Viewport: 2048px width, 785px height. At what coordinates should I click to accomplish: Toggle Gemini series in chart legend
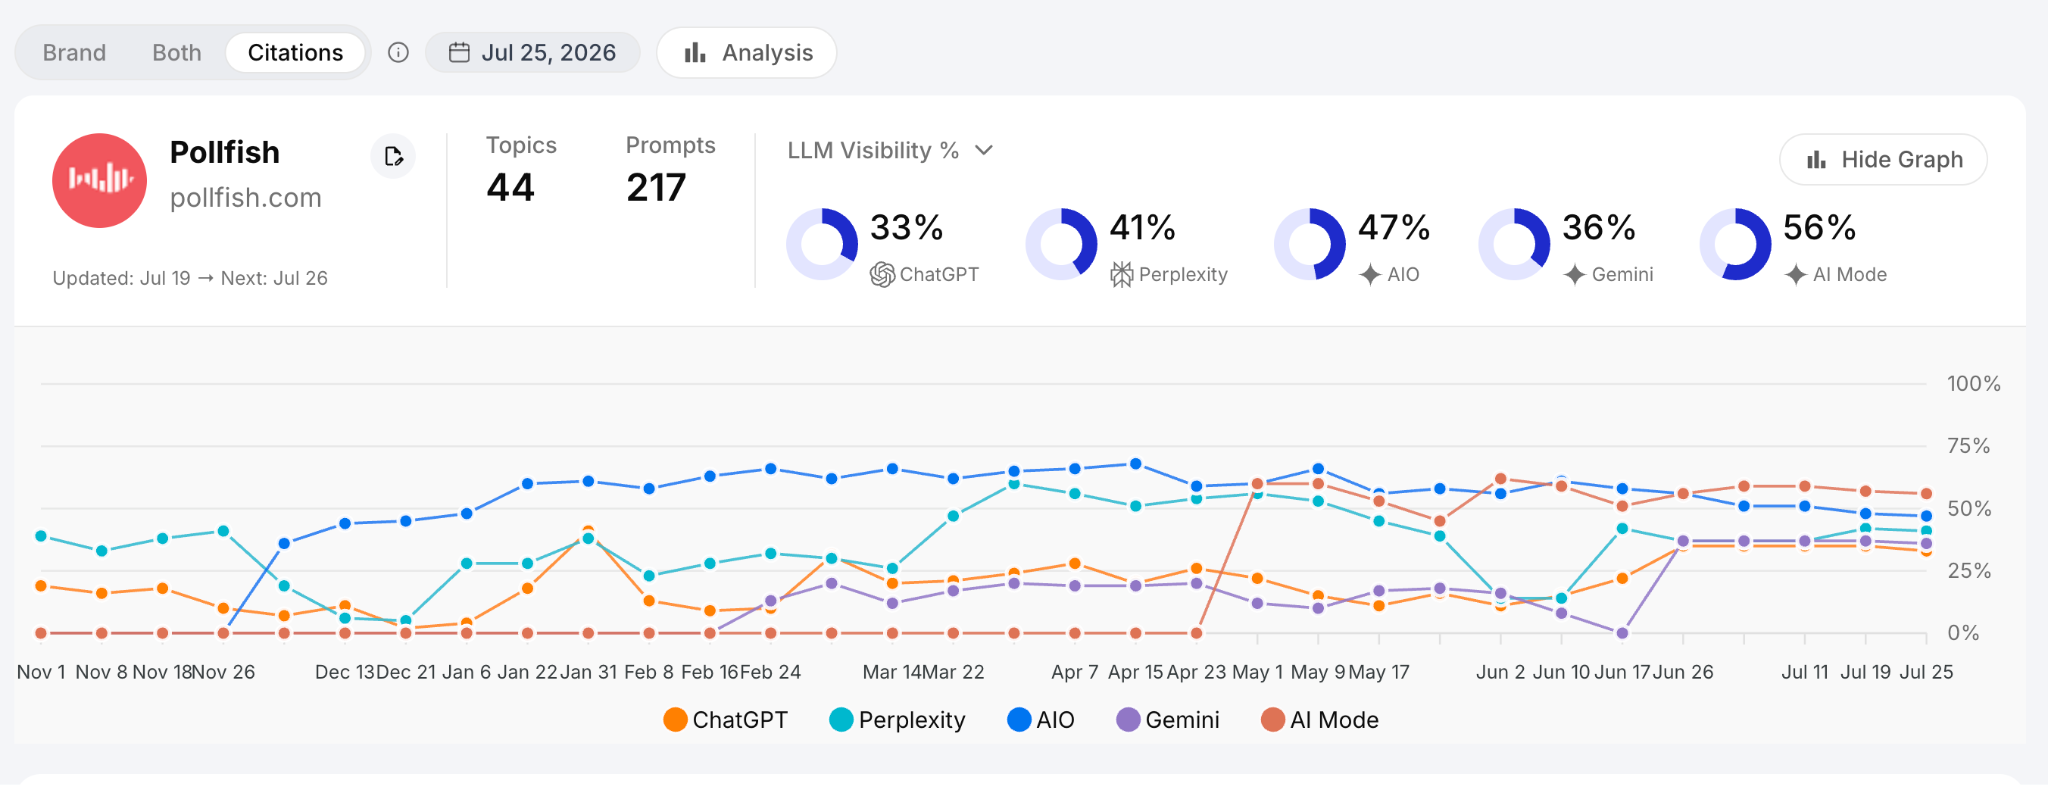coord(1168,720)
